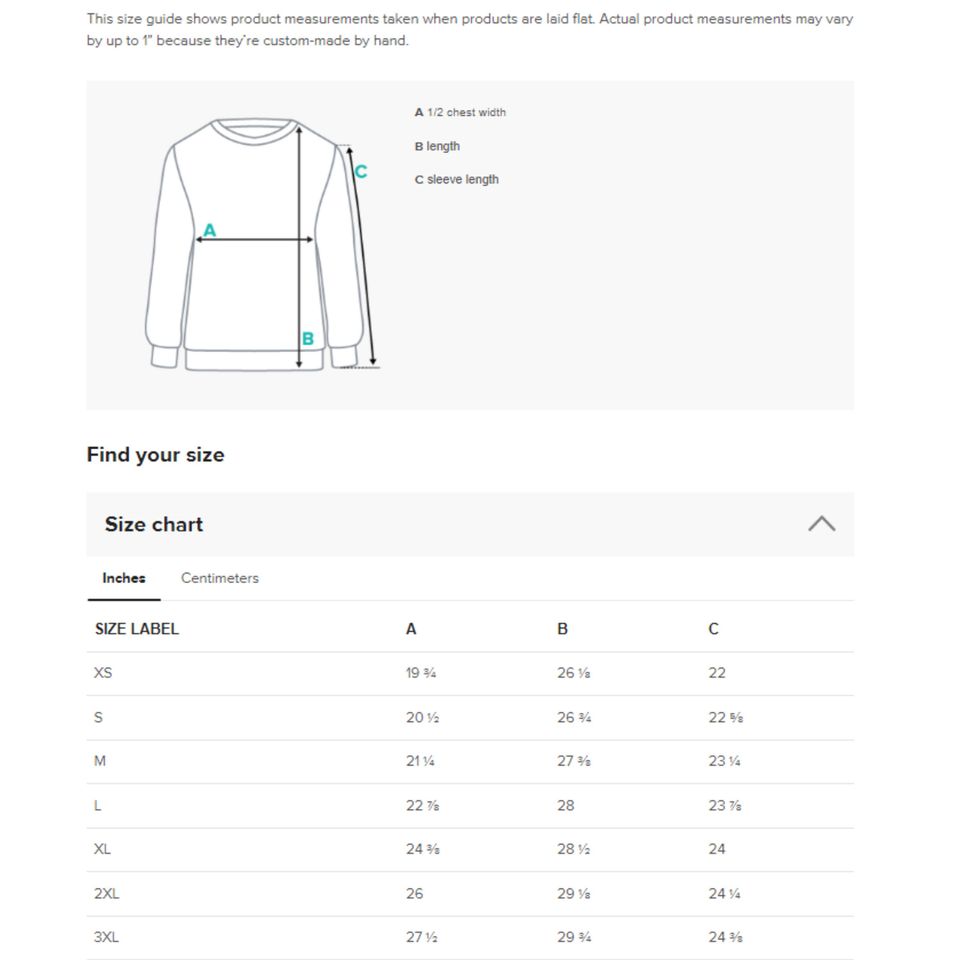Click the "Find your size" heading
960x960 pixels.
(x=155, y=455)
